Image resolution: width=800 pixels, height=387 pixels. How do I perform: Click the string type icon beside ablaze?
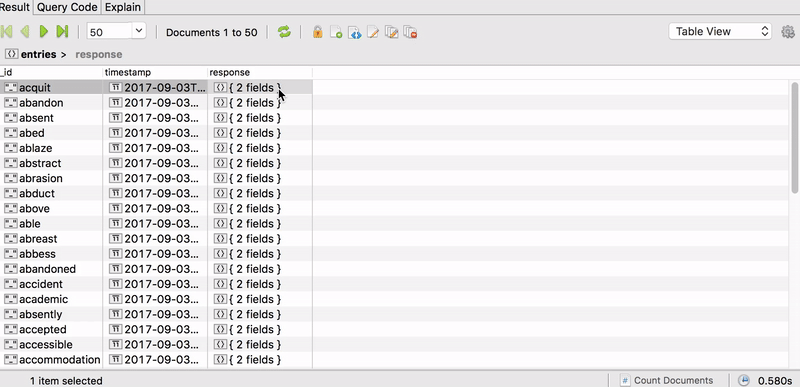pyautogui.click(x=11, y=148)
